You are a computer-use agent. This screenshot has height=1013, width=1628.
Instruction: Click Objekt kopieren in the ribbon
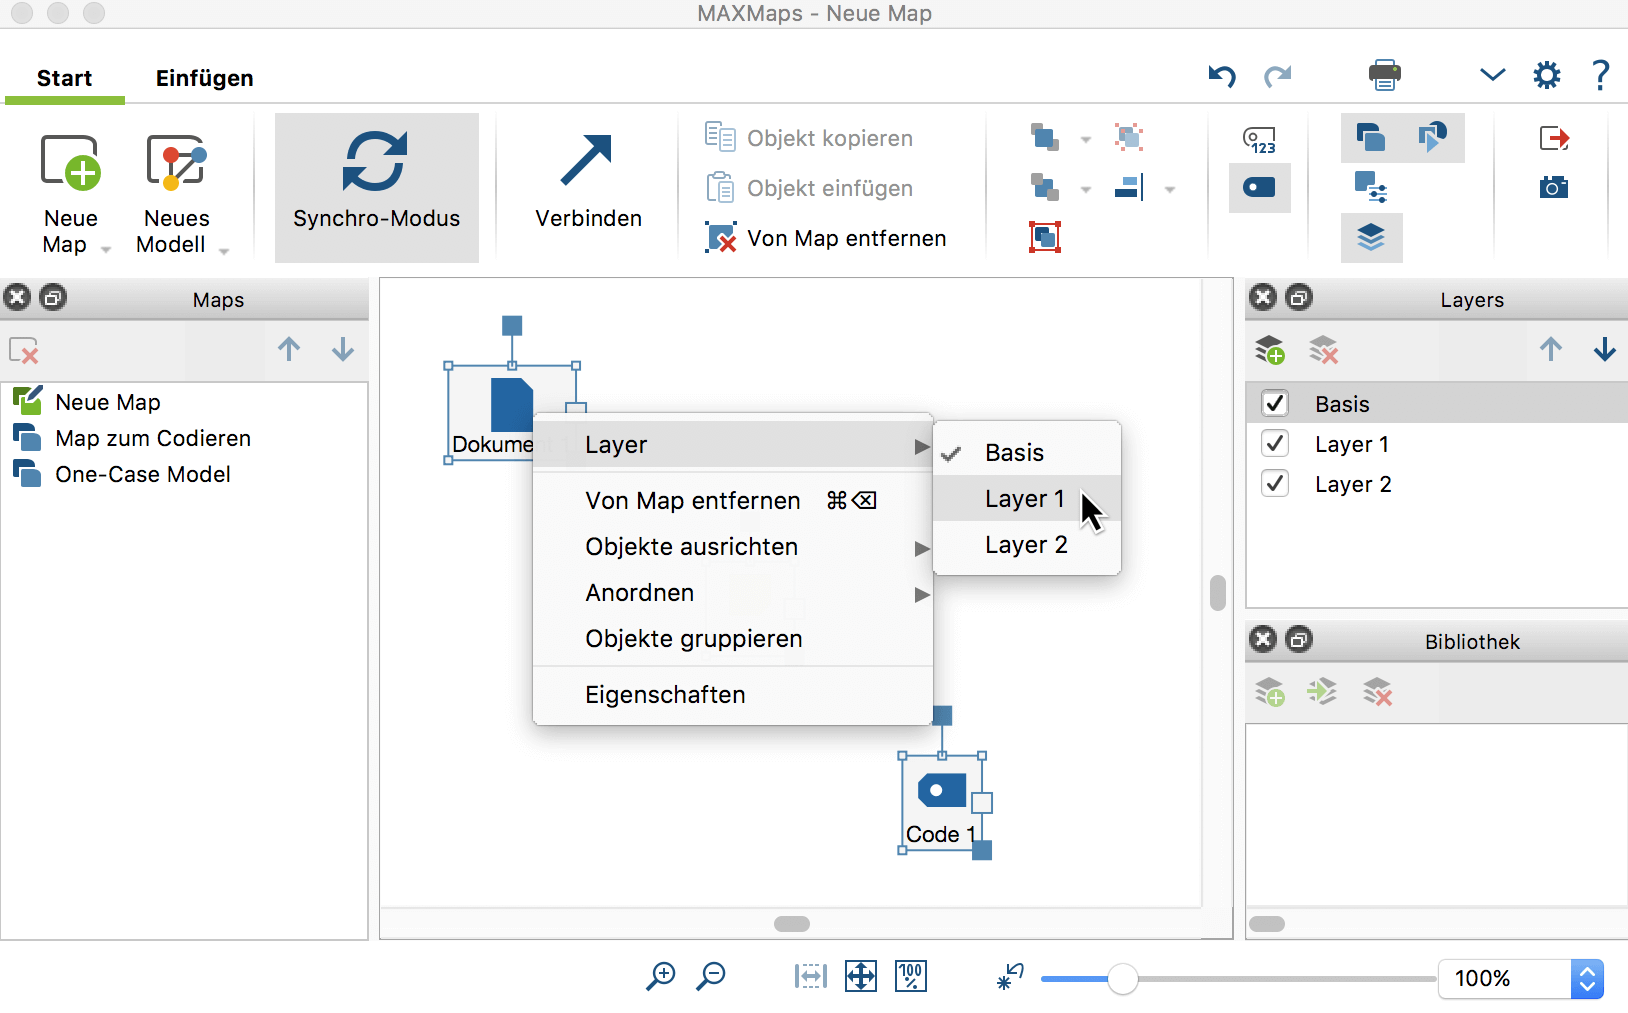[x=809, y=137]
